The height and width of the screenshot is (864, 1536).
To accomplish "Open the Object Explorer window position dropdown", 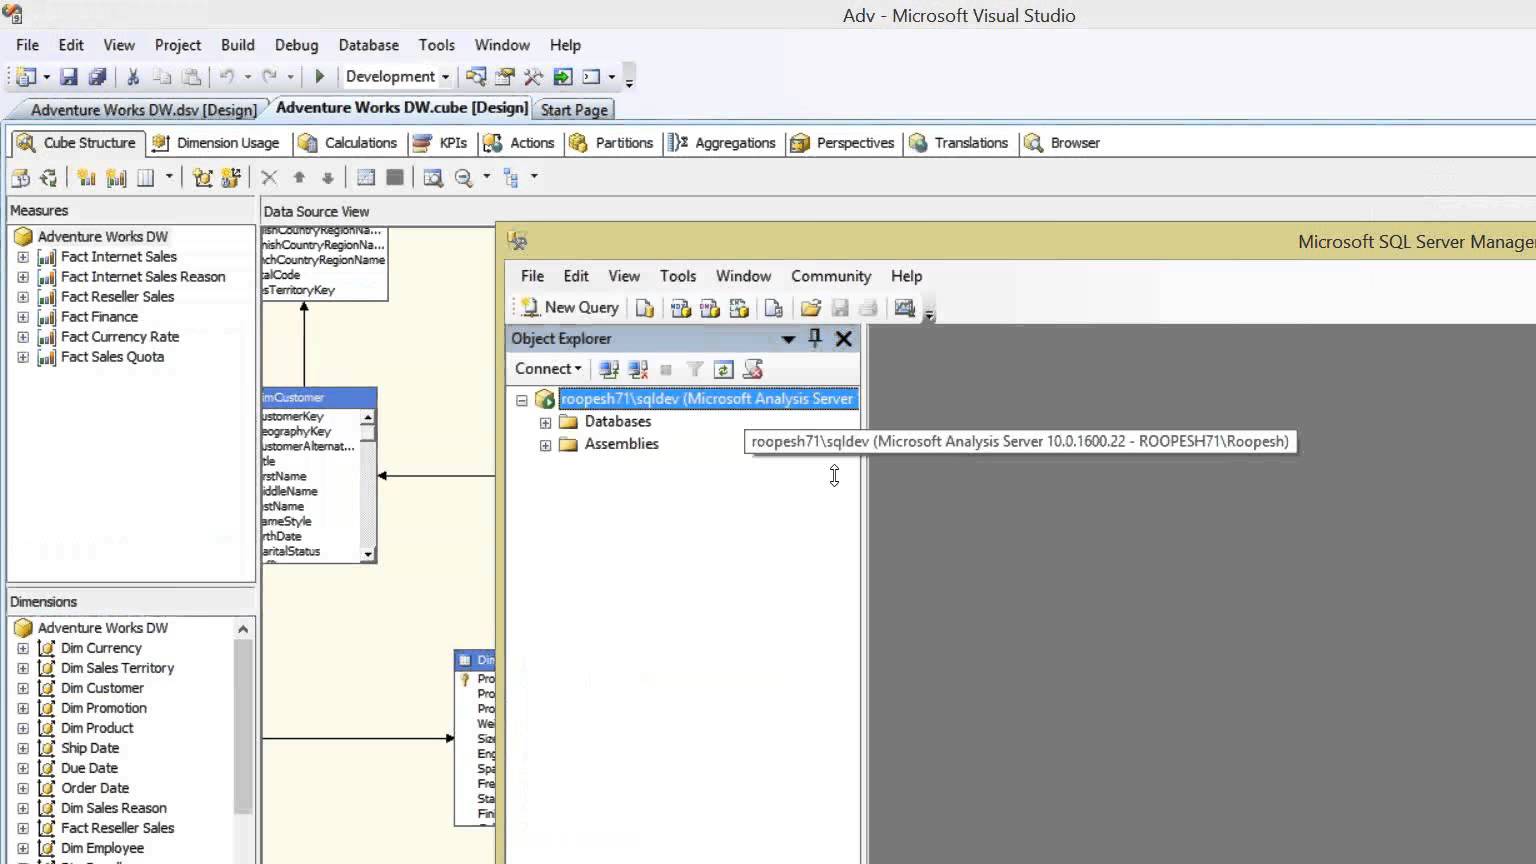I will (x=788, y=339).
